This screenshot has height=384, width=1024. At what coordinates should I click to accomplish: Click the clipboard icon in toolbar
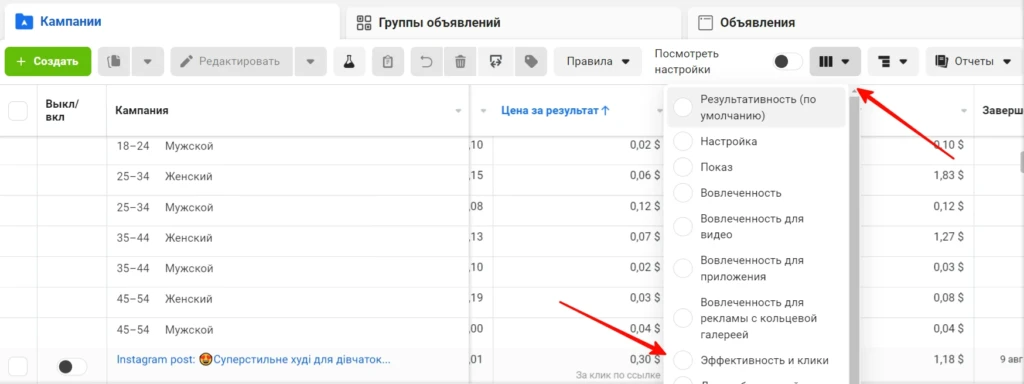coord(388,61)
